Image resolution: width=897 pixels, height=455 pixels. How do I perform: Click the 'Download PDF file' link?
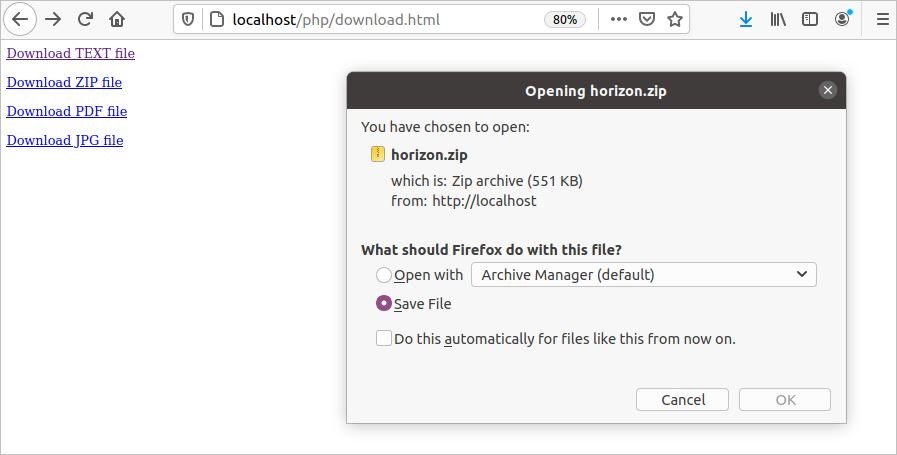click(x=67, y=111)
